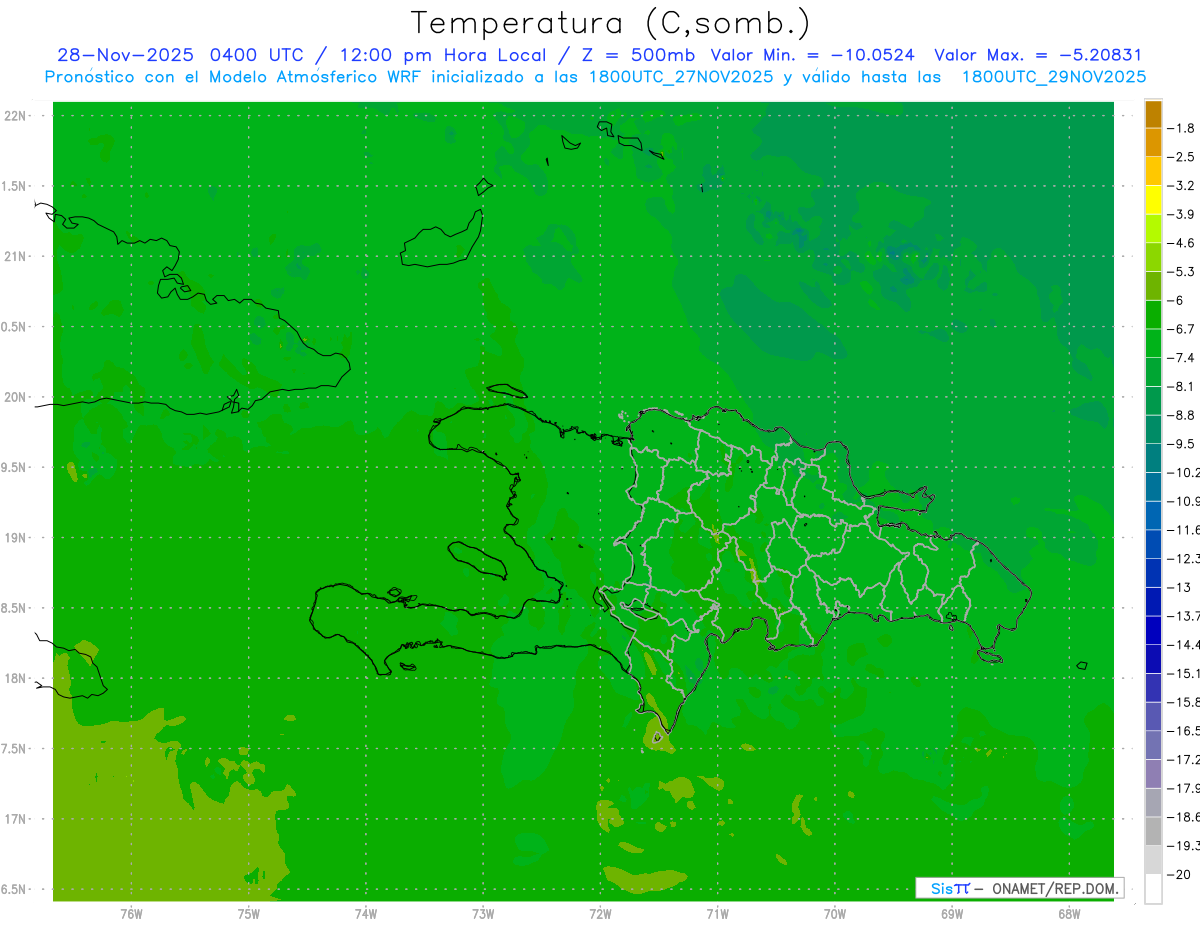Image resolution: width=1200 pixels, height=927 pixels.
Task: Pick the lime swatch between -3.9 and -4.6
Action: click(x=1153, y=228)
